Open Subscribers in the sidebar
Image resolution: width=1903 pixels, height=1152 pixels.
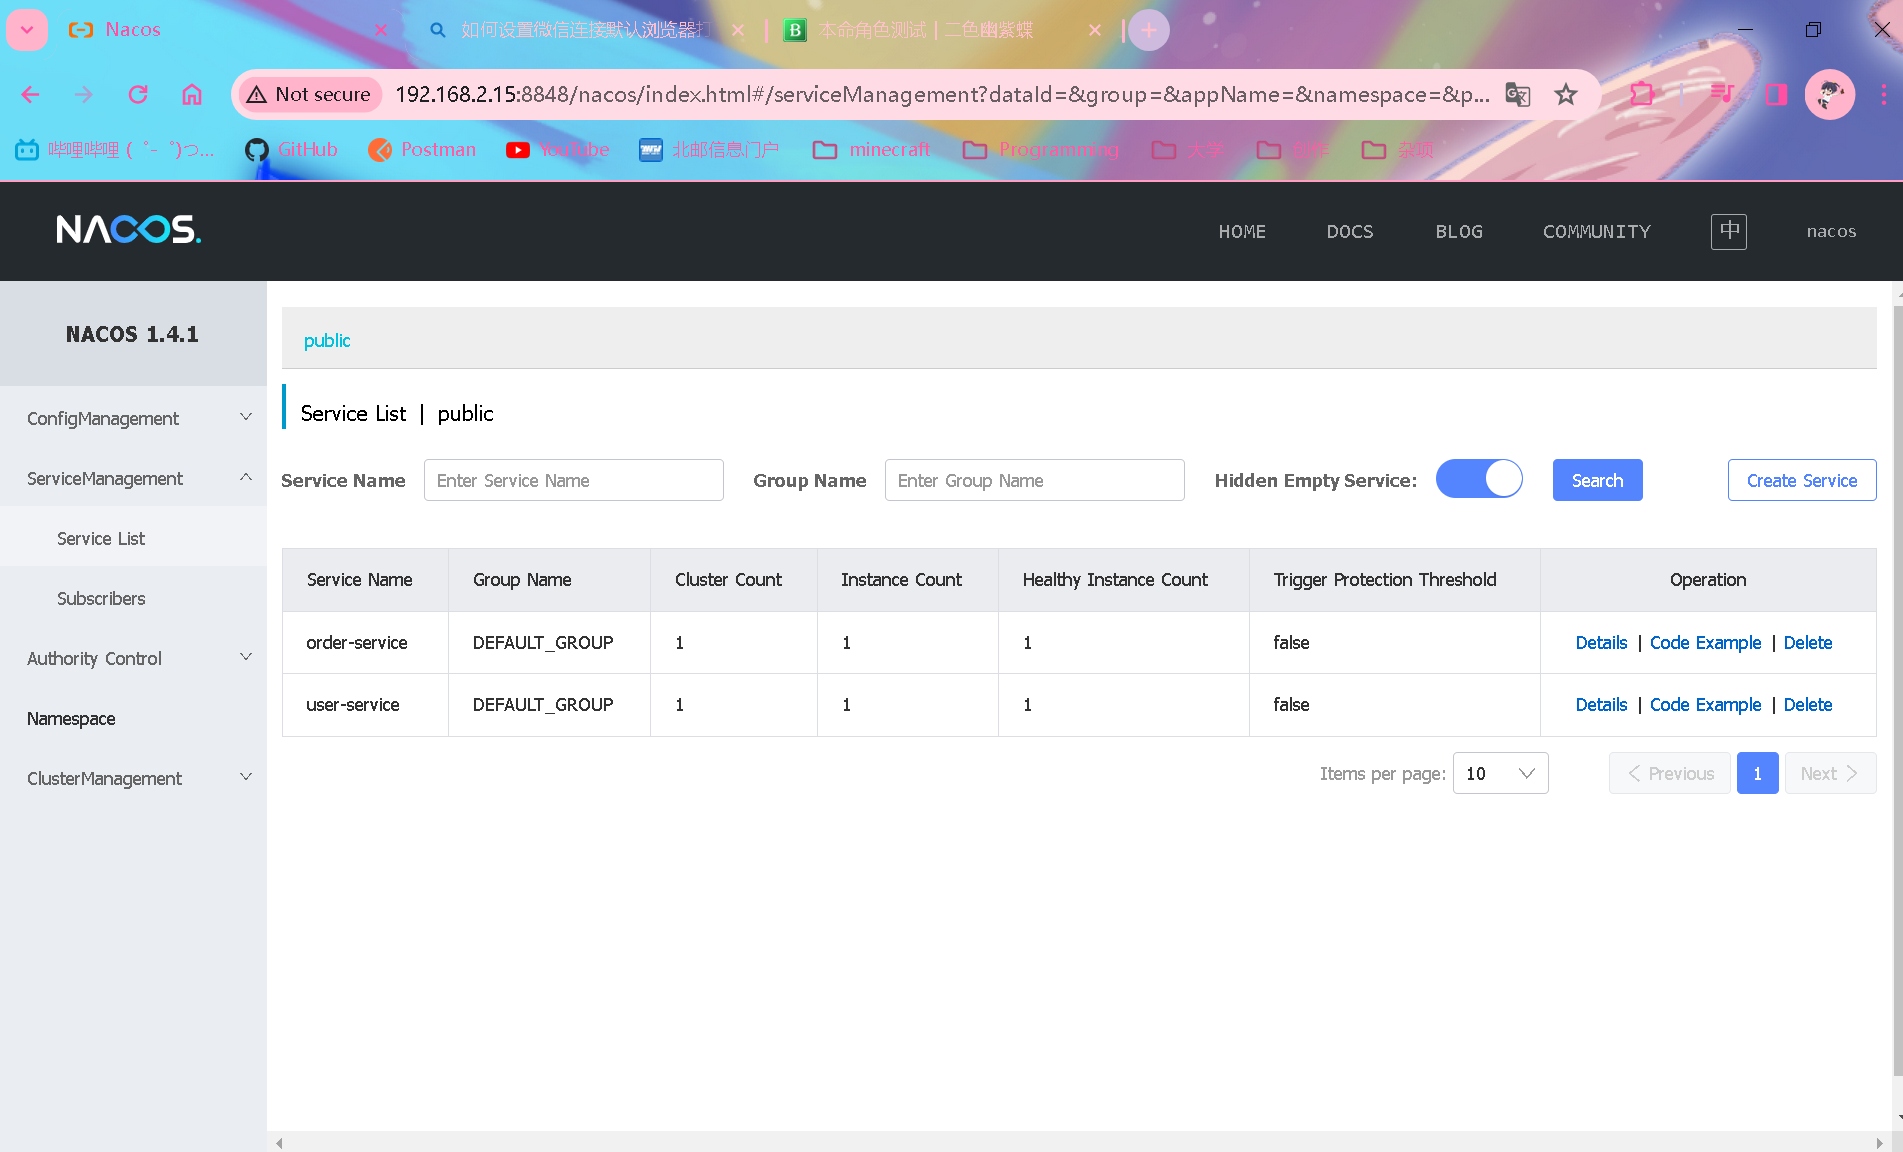click(134, 598)
